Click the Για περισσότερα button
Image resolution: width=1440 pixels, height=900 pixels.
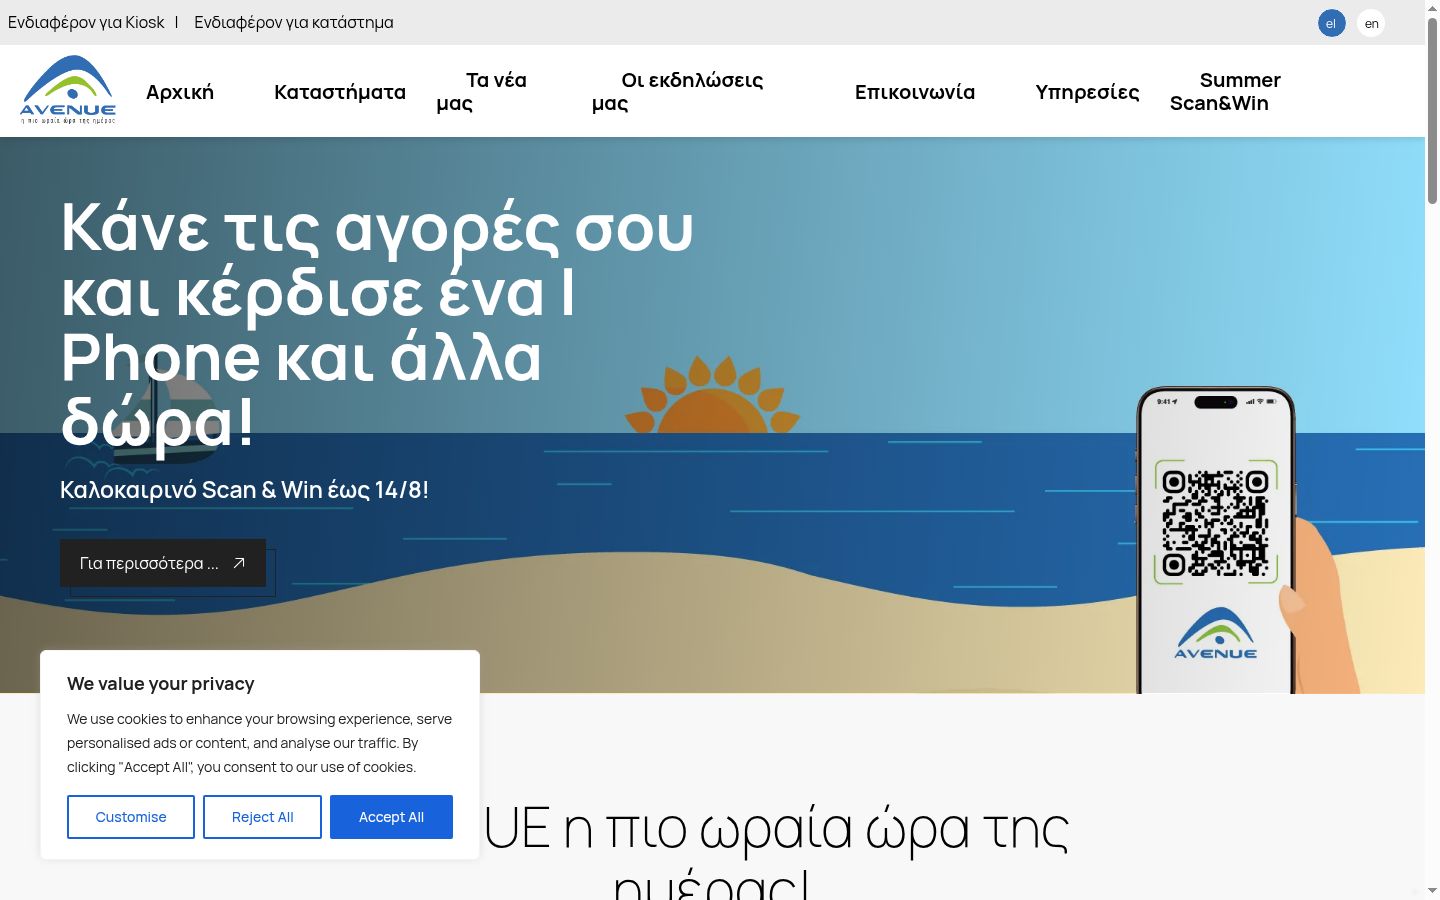click(x=163, y=563)
